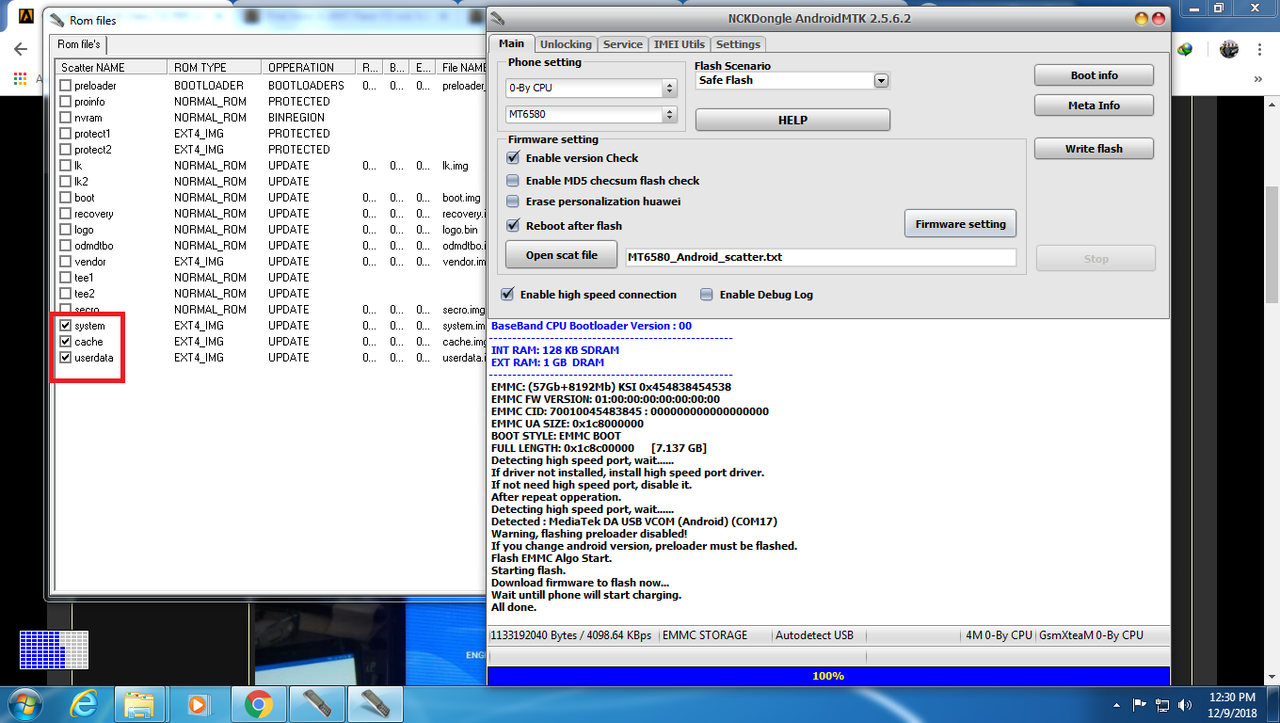The width and height of the screenshot is (1280, 723).
Task: Toggle Enable high speed connection
Action: (507, 295)
